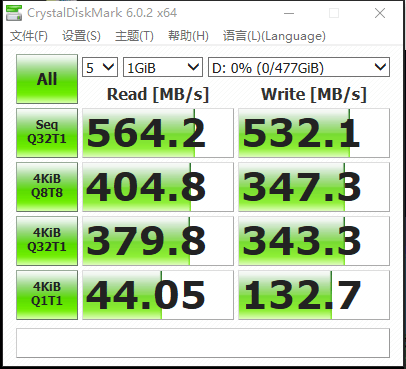Open the drive dropdown showing D: 0%
Viewport: 406px width, 369px height.
point(299,67)
